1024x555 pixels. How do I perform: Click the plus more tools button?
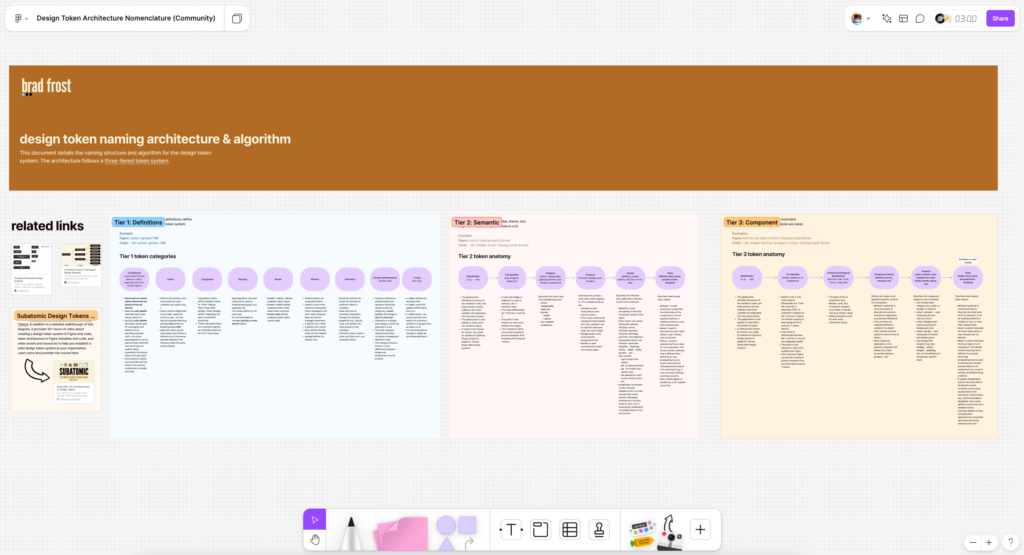click(700, 530)
